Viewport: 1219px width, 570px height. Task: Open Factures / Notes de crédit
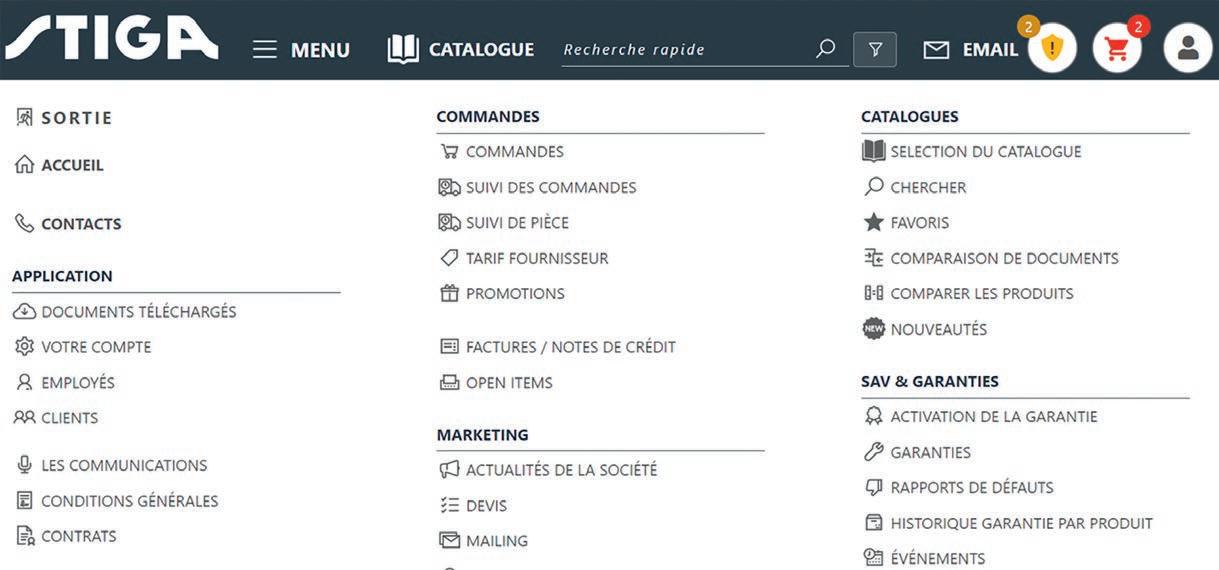click(x=570, y=347)
